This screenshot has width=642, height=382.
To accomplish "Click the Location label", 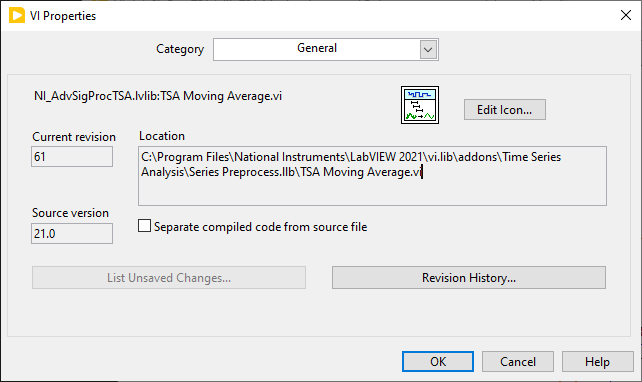I will (162, 136).
